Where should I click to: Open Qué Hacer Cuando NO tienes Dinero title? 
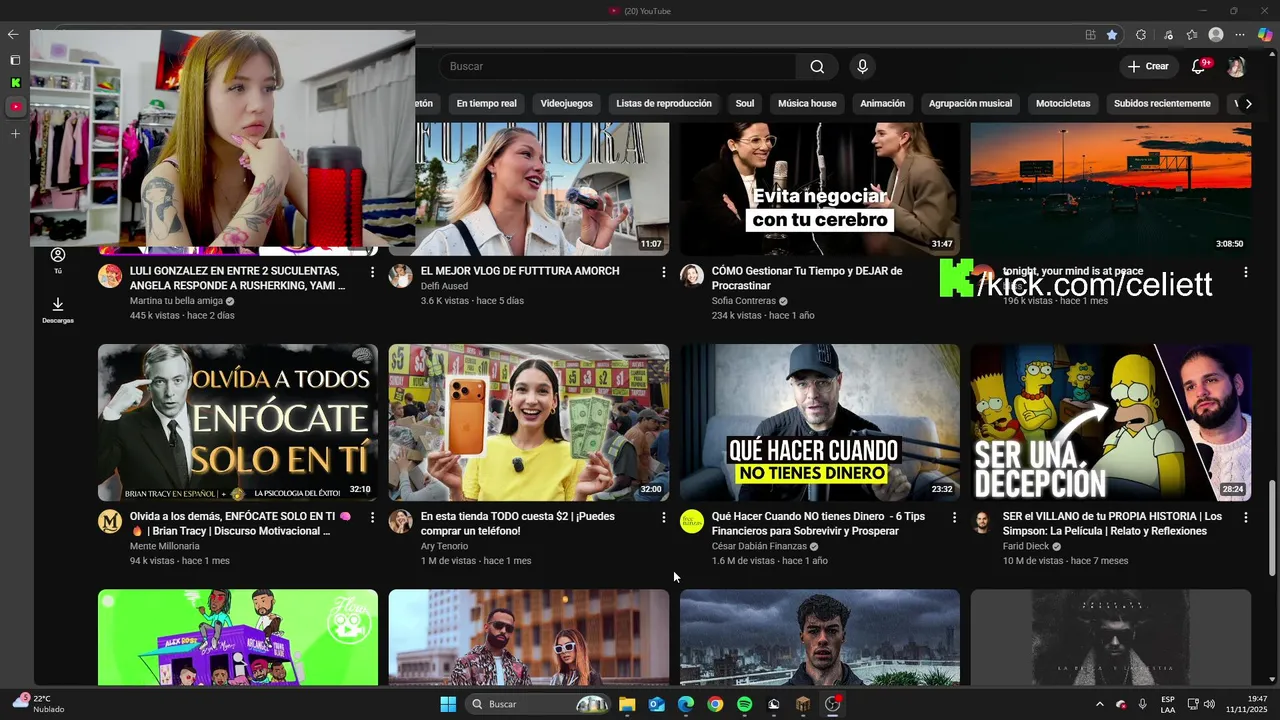[818, 524]
